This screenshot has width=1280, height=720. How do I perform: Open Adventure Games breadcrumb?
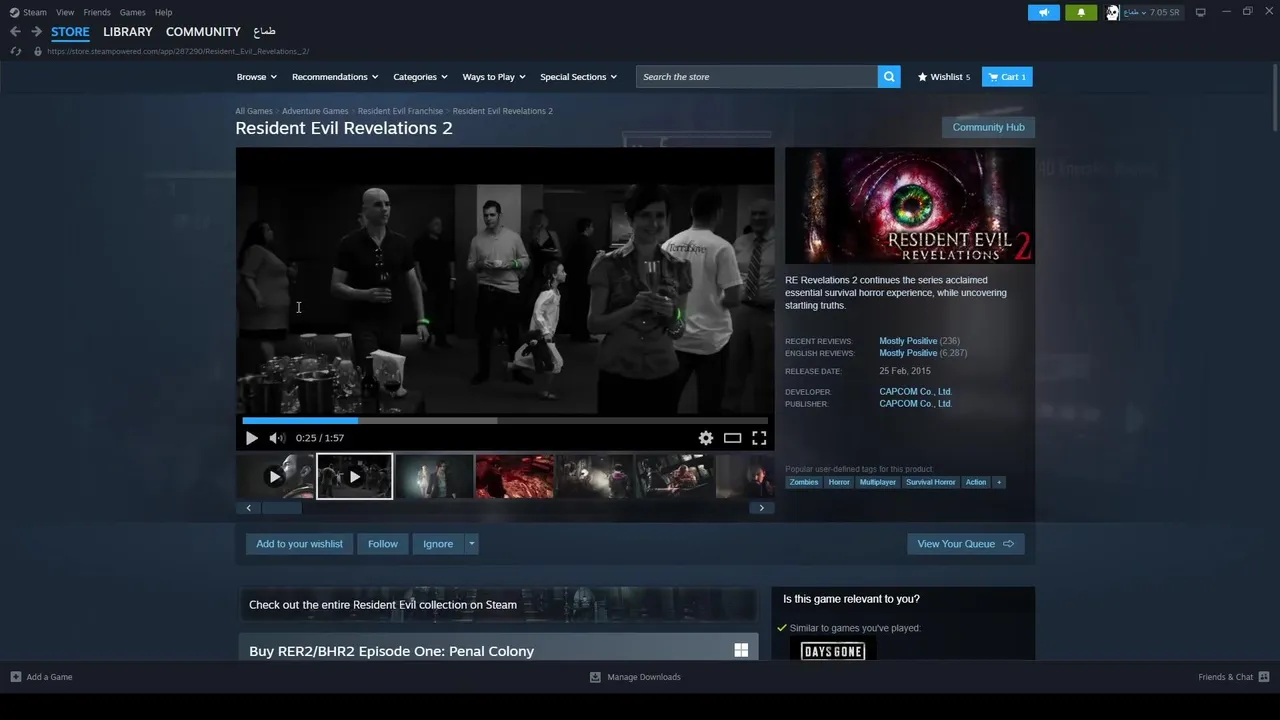[x=315, y=111]
